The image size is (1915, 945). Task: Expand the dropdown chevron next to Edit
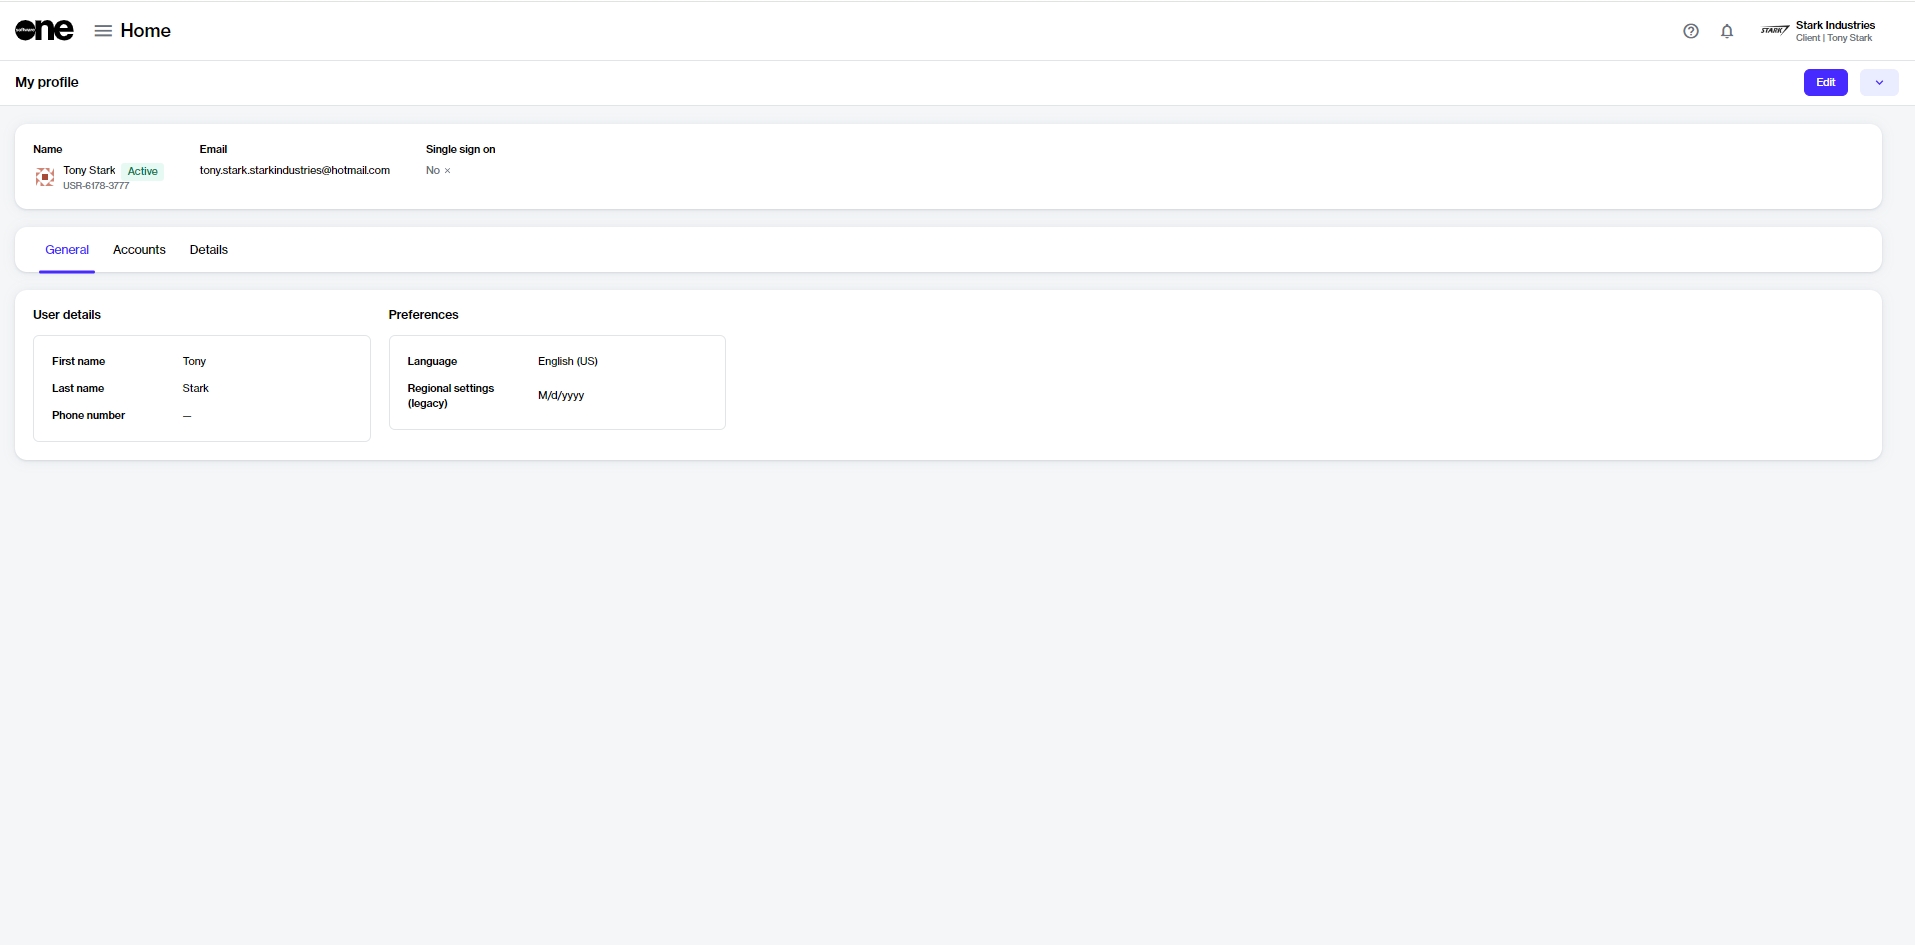1878,83
